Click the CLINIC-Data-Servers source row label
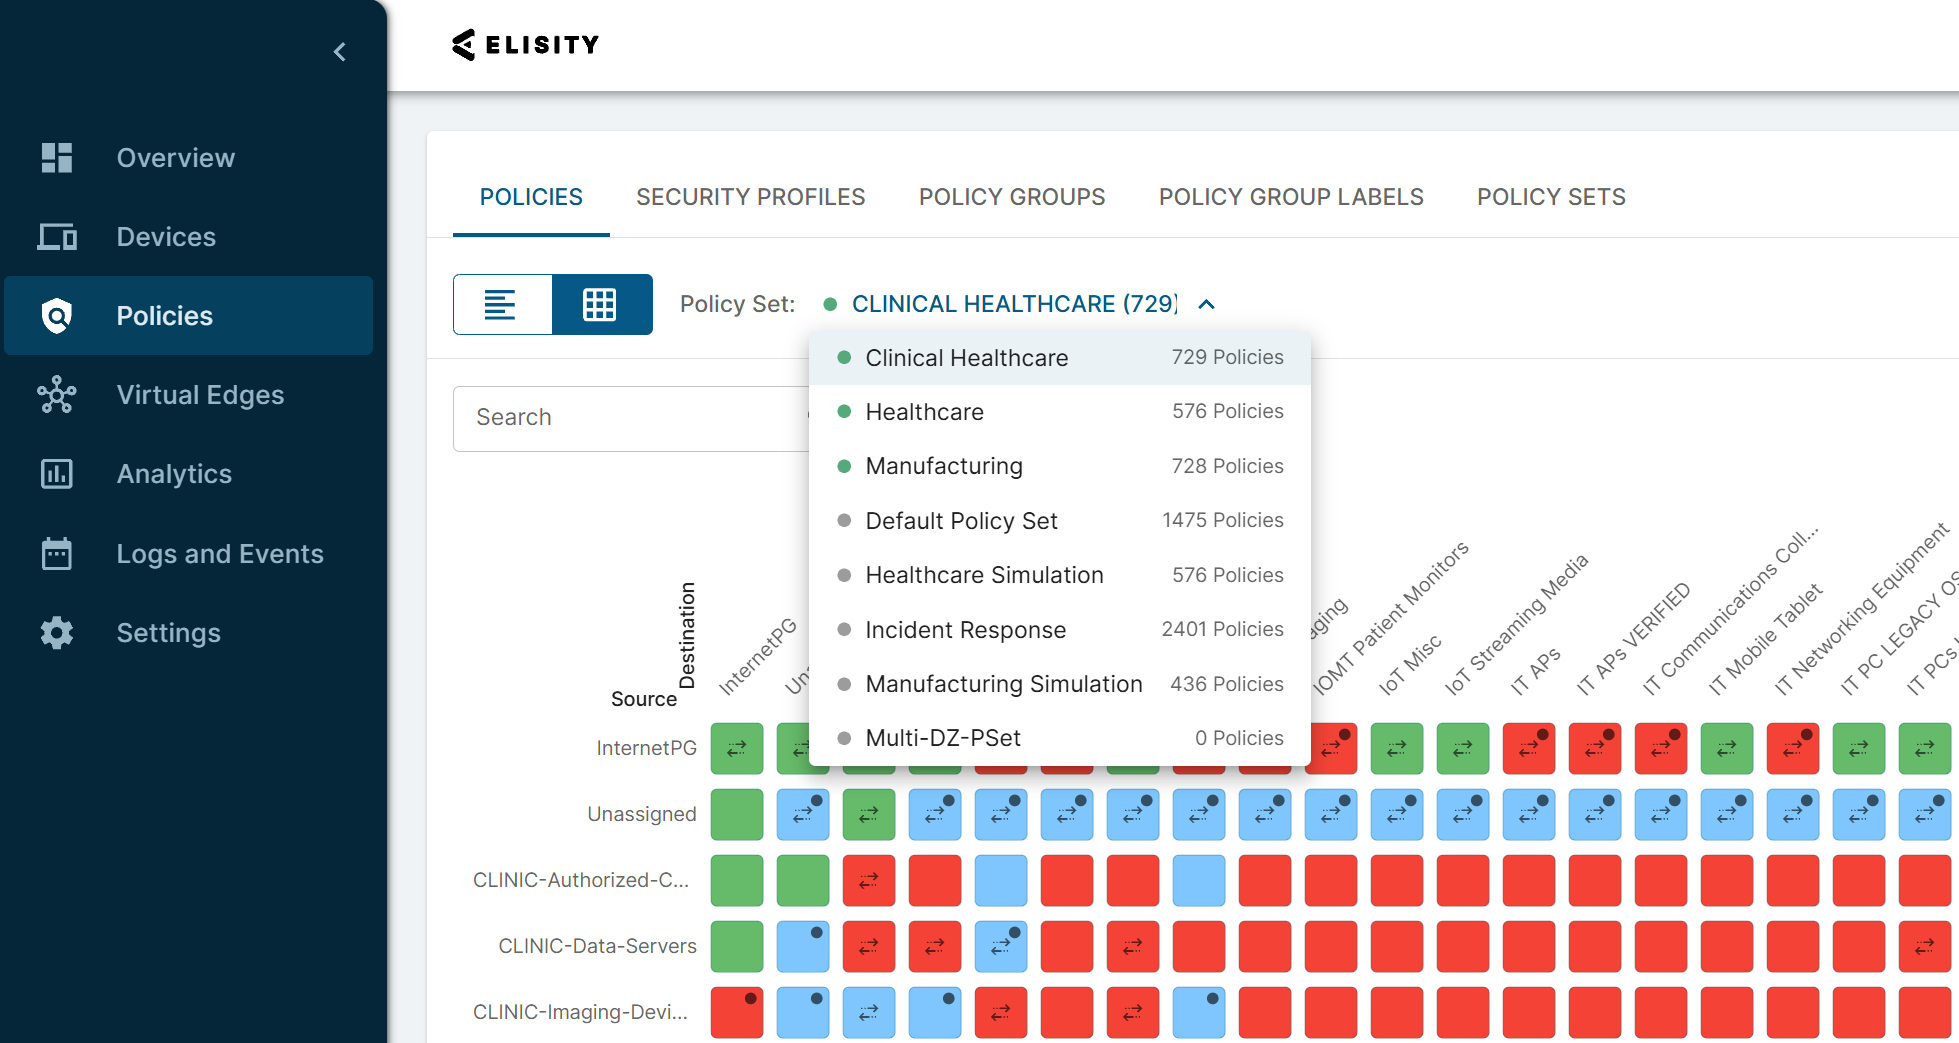The image size is (1959, 1043). (597, 946)
